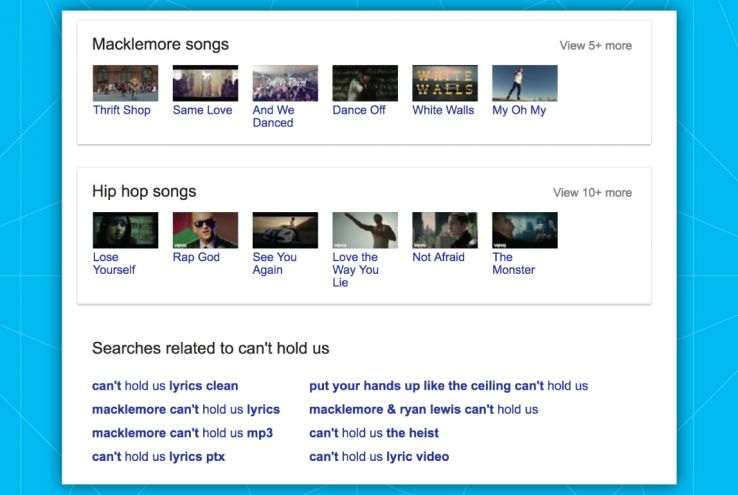738x495 pixels.
Task: Click the Not Afraid text link
Action: (x=438, y=257)
